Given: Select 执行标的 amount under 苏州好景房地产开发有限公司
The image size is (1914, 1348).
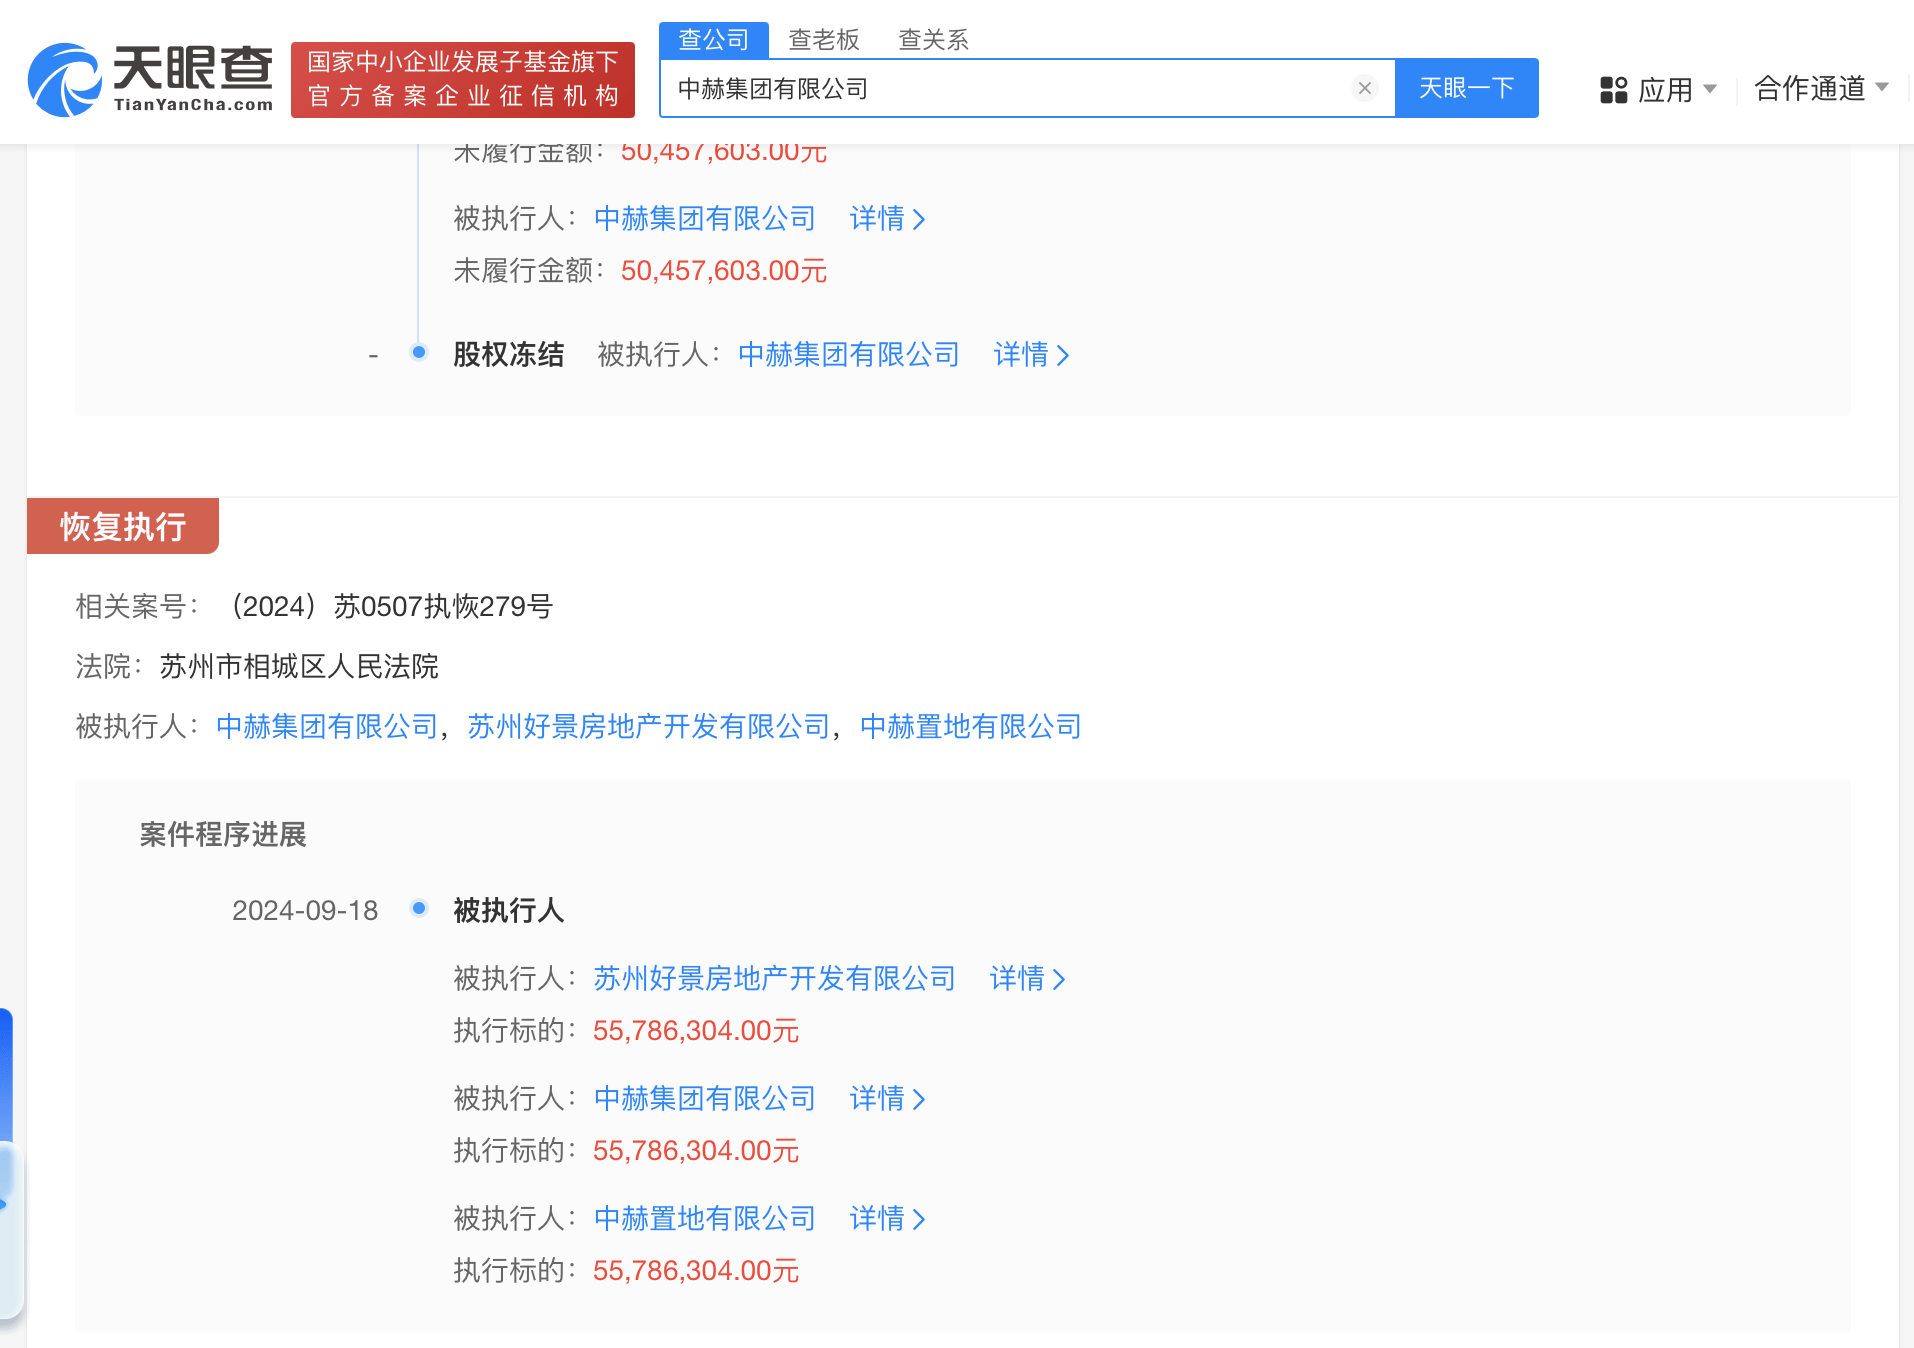Looking at the screenshot, I should (696, 1030).
